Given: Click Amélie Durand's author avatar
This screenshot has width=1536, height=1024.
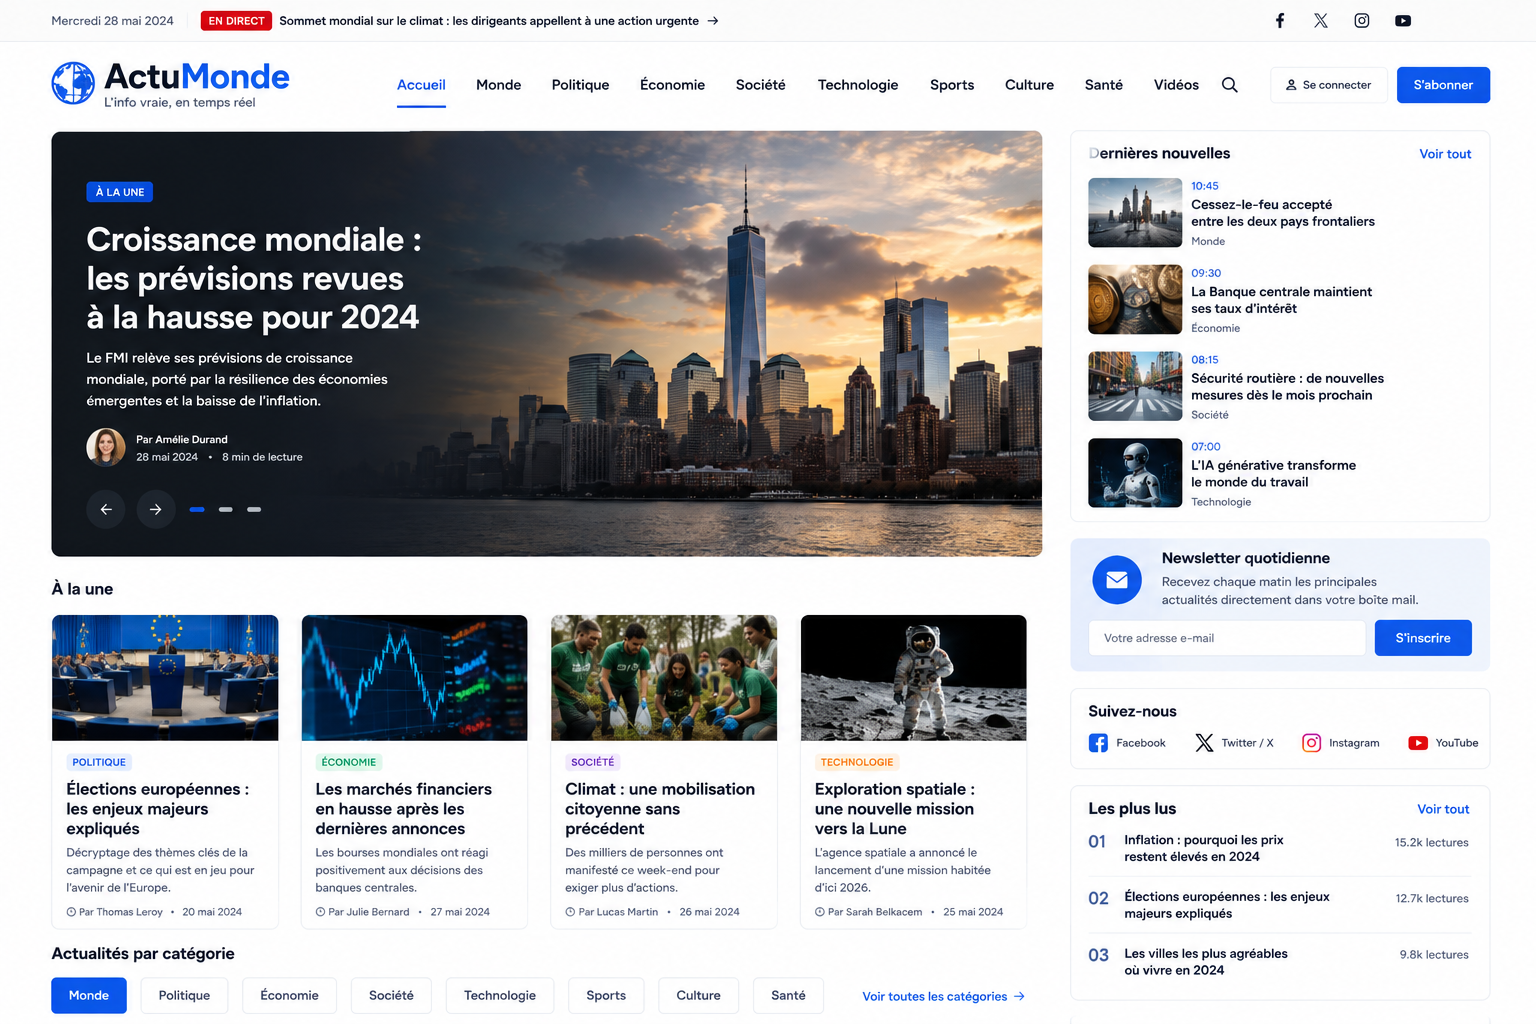Looking at the screenshot, I should coord(106,448).
